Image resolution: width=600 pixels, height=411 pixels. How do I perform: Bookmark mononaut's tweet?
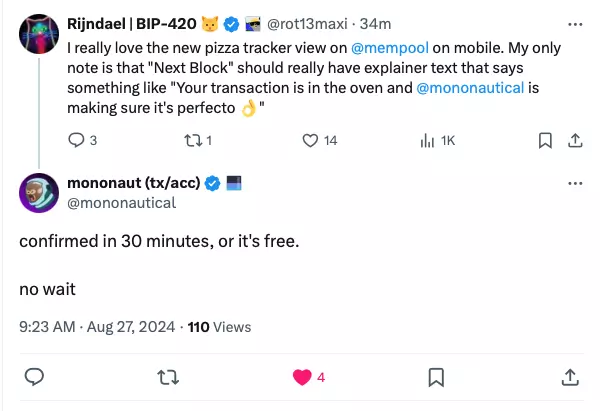pos(436,377)
